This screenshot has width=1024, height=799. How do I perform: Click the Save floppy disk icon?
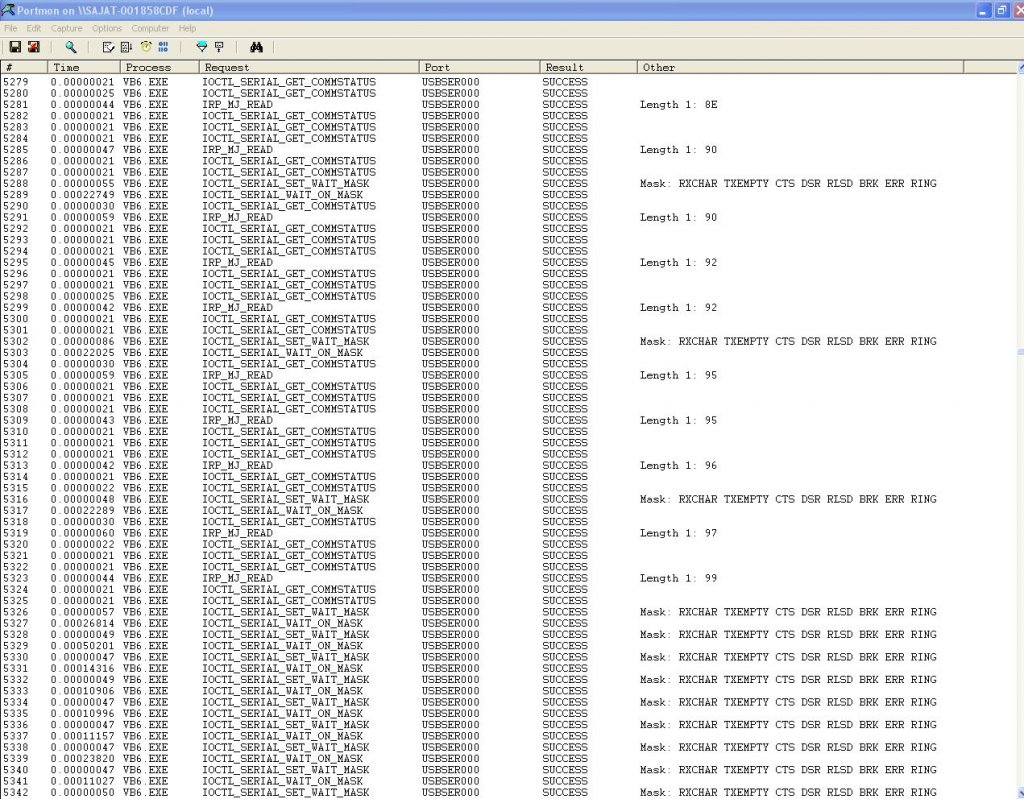click(14, 47)
